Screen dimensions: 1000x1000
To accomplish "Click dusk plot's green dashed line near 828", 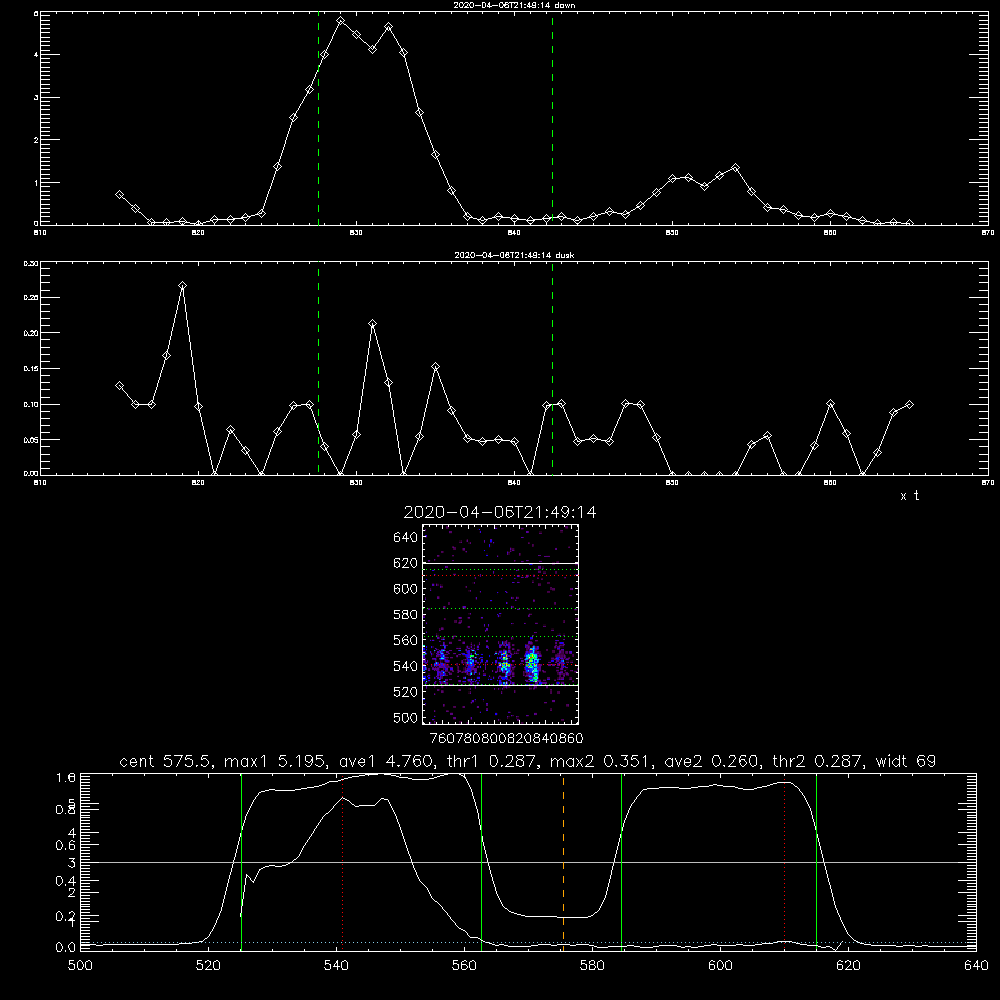I will (318, 368).
